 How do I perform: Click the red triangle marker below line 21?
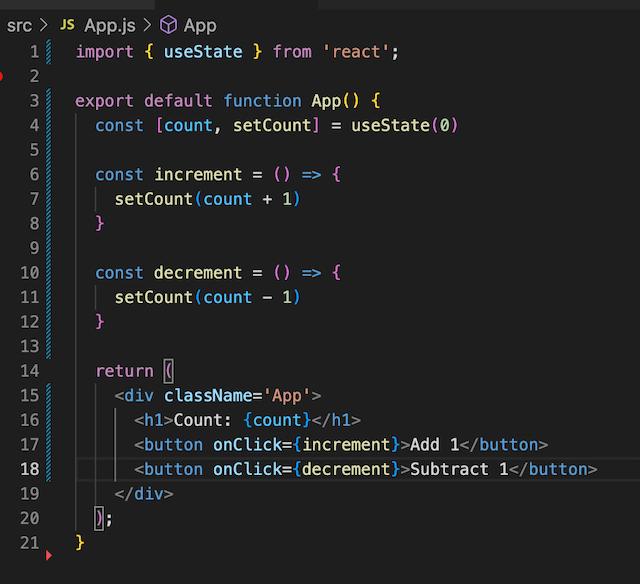(x=49, y=555)
